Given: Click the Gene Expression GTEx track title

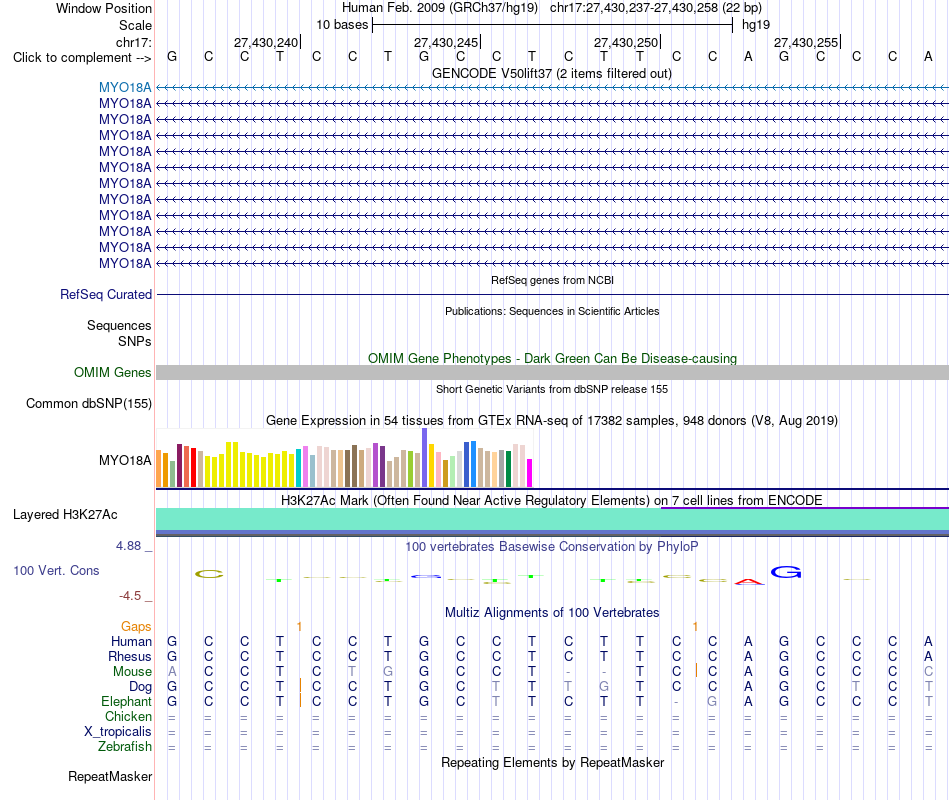Looking at the screenshot, I should pyautogui.click(x=552, y=421).
